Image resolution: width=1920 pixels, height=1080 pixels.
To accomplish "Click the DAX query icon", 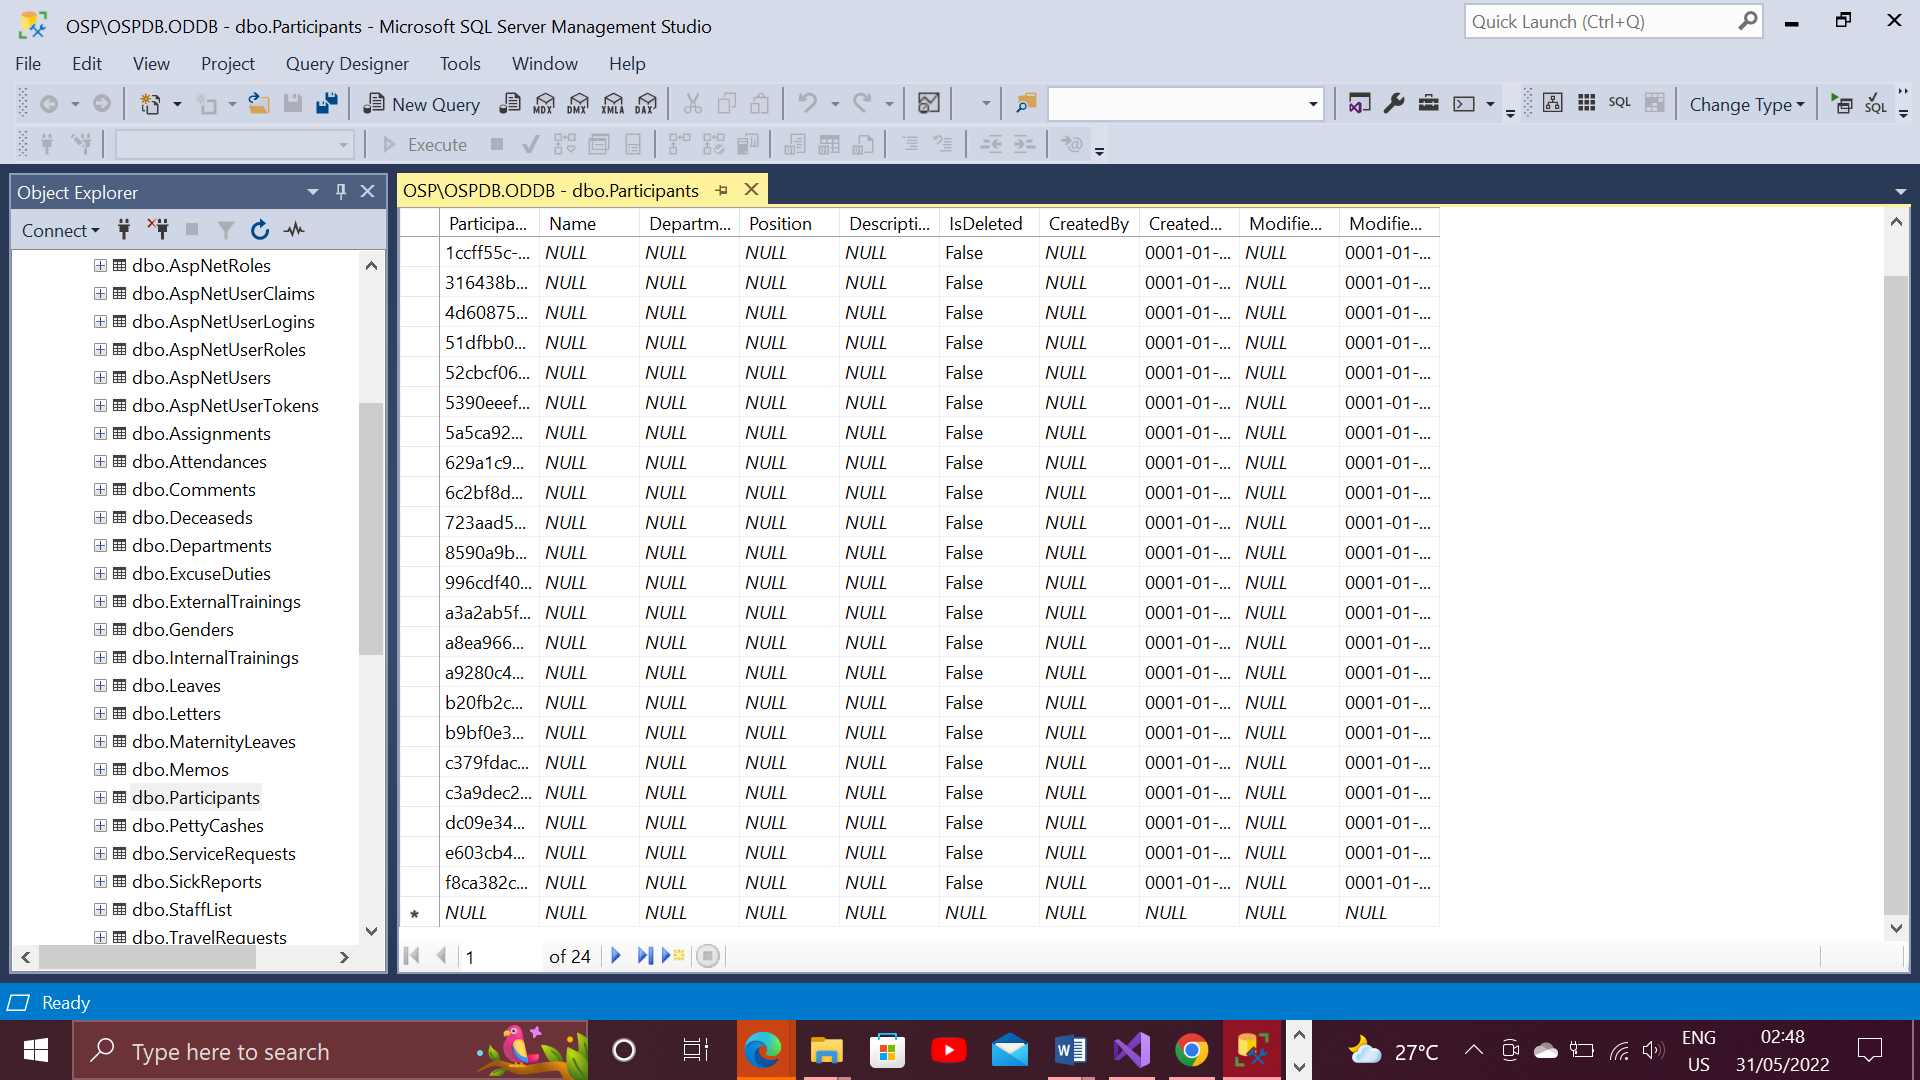I will (x=647, y=104).
